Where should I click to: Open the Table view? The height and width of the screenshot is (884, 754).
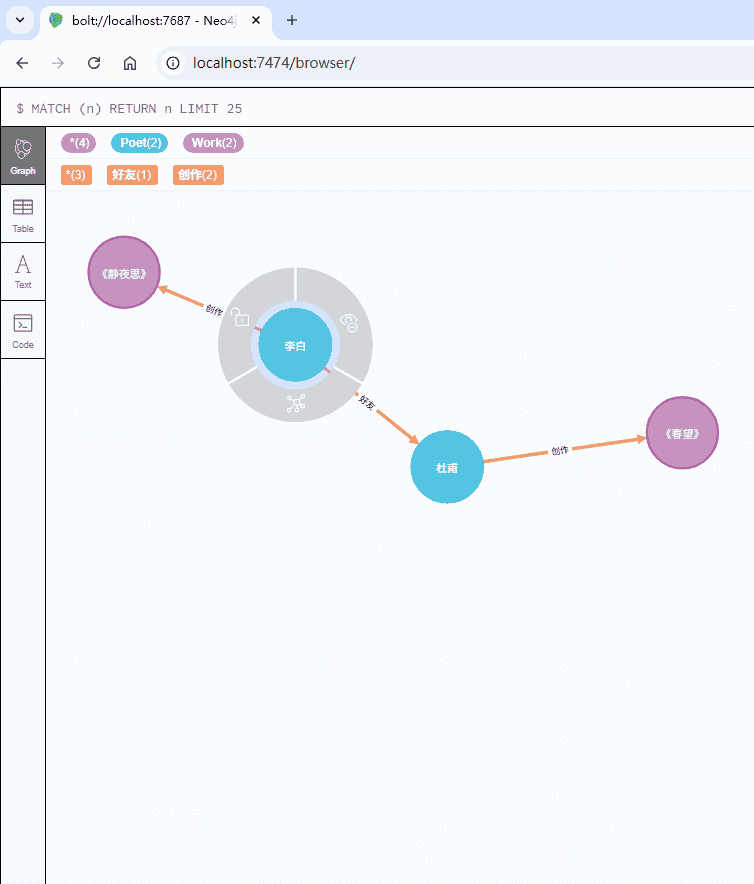[23, 214]
